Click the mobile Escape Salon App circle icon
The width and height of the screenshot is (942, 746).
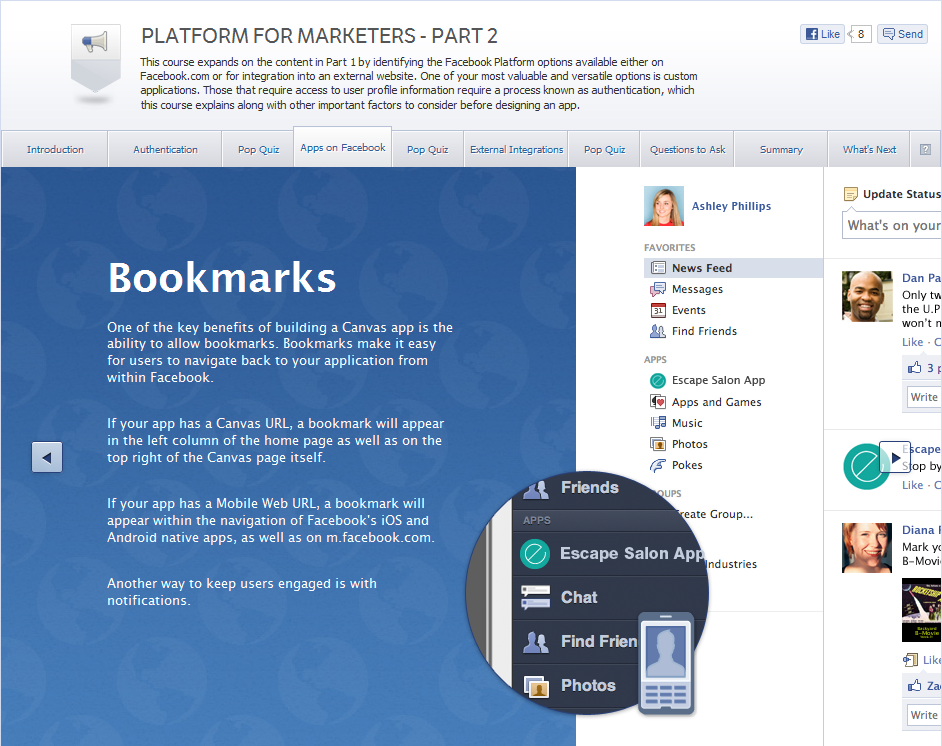point(535,554)
